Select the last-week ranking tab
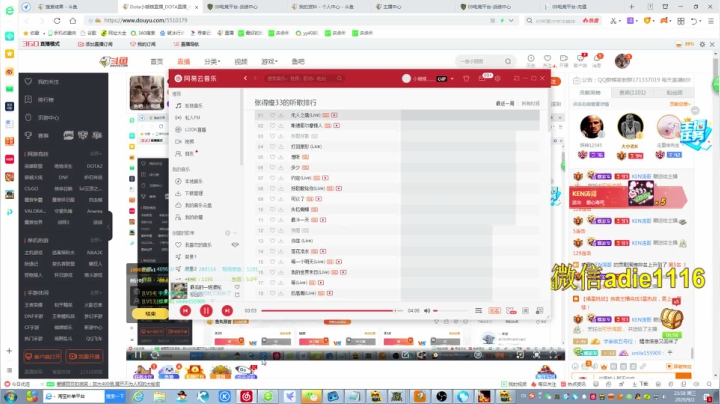The height and width of the screenshot is (404, 720). coord(505,103)
